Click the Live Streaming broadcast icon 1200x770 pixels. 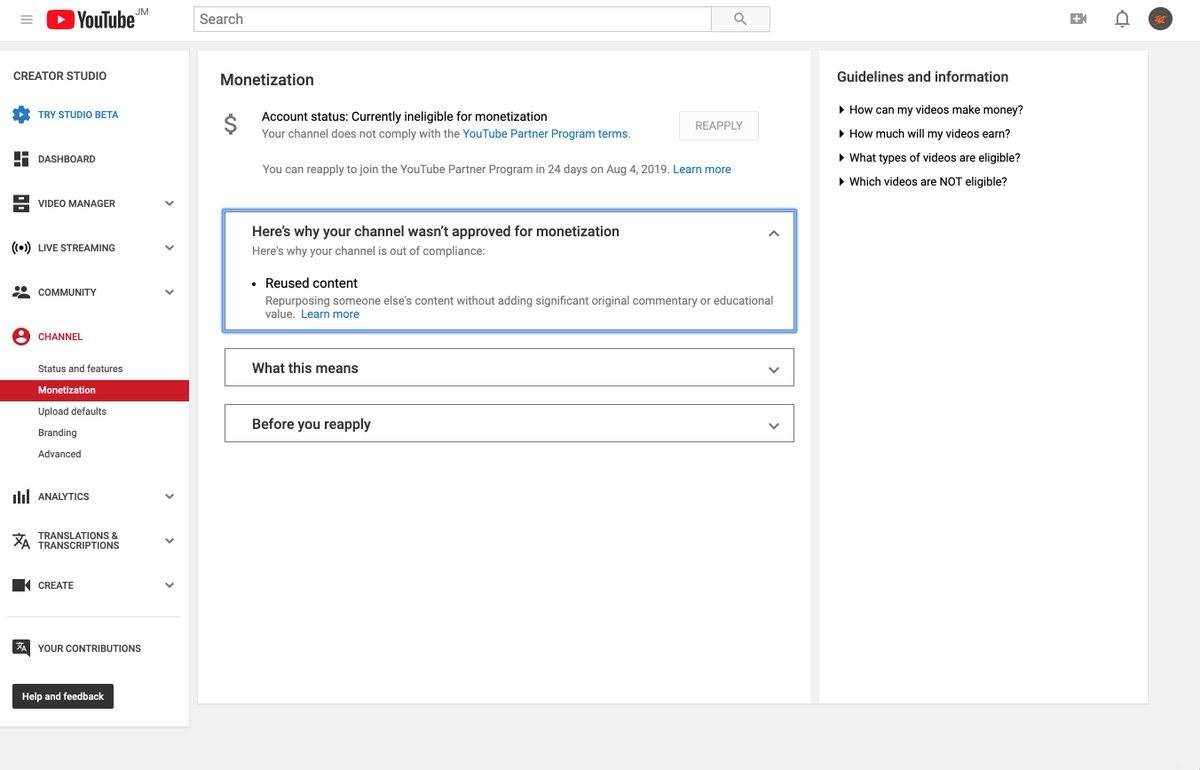tap(21, 248)
